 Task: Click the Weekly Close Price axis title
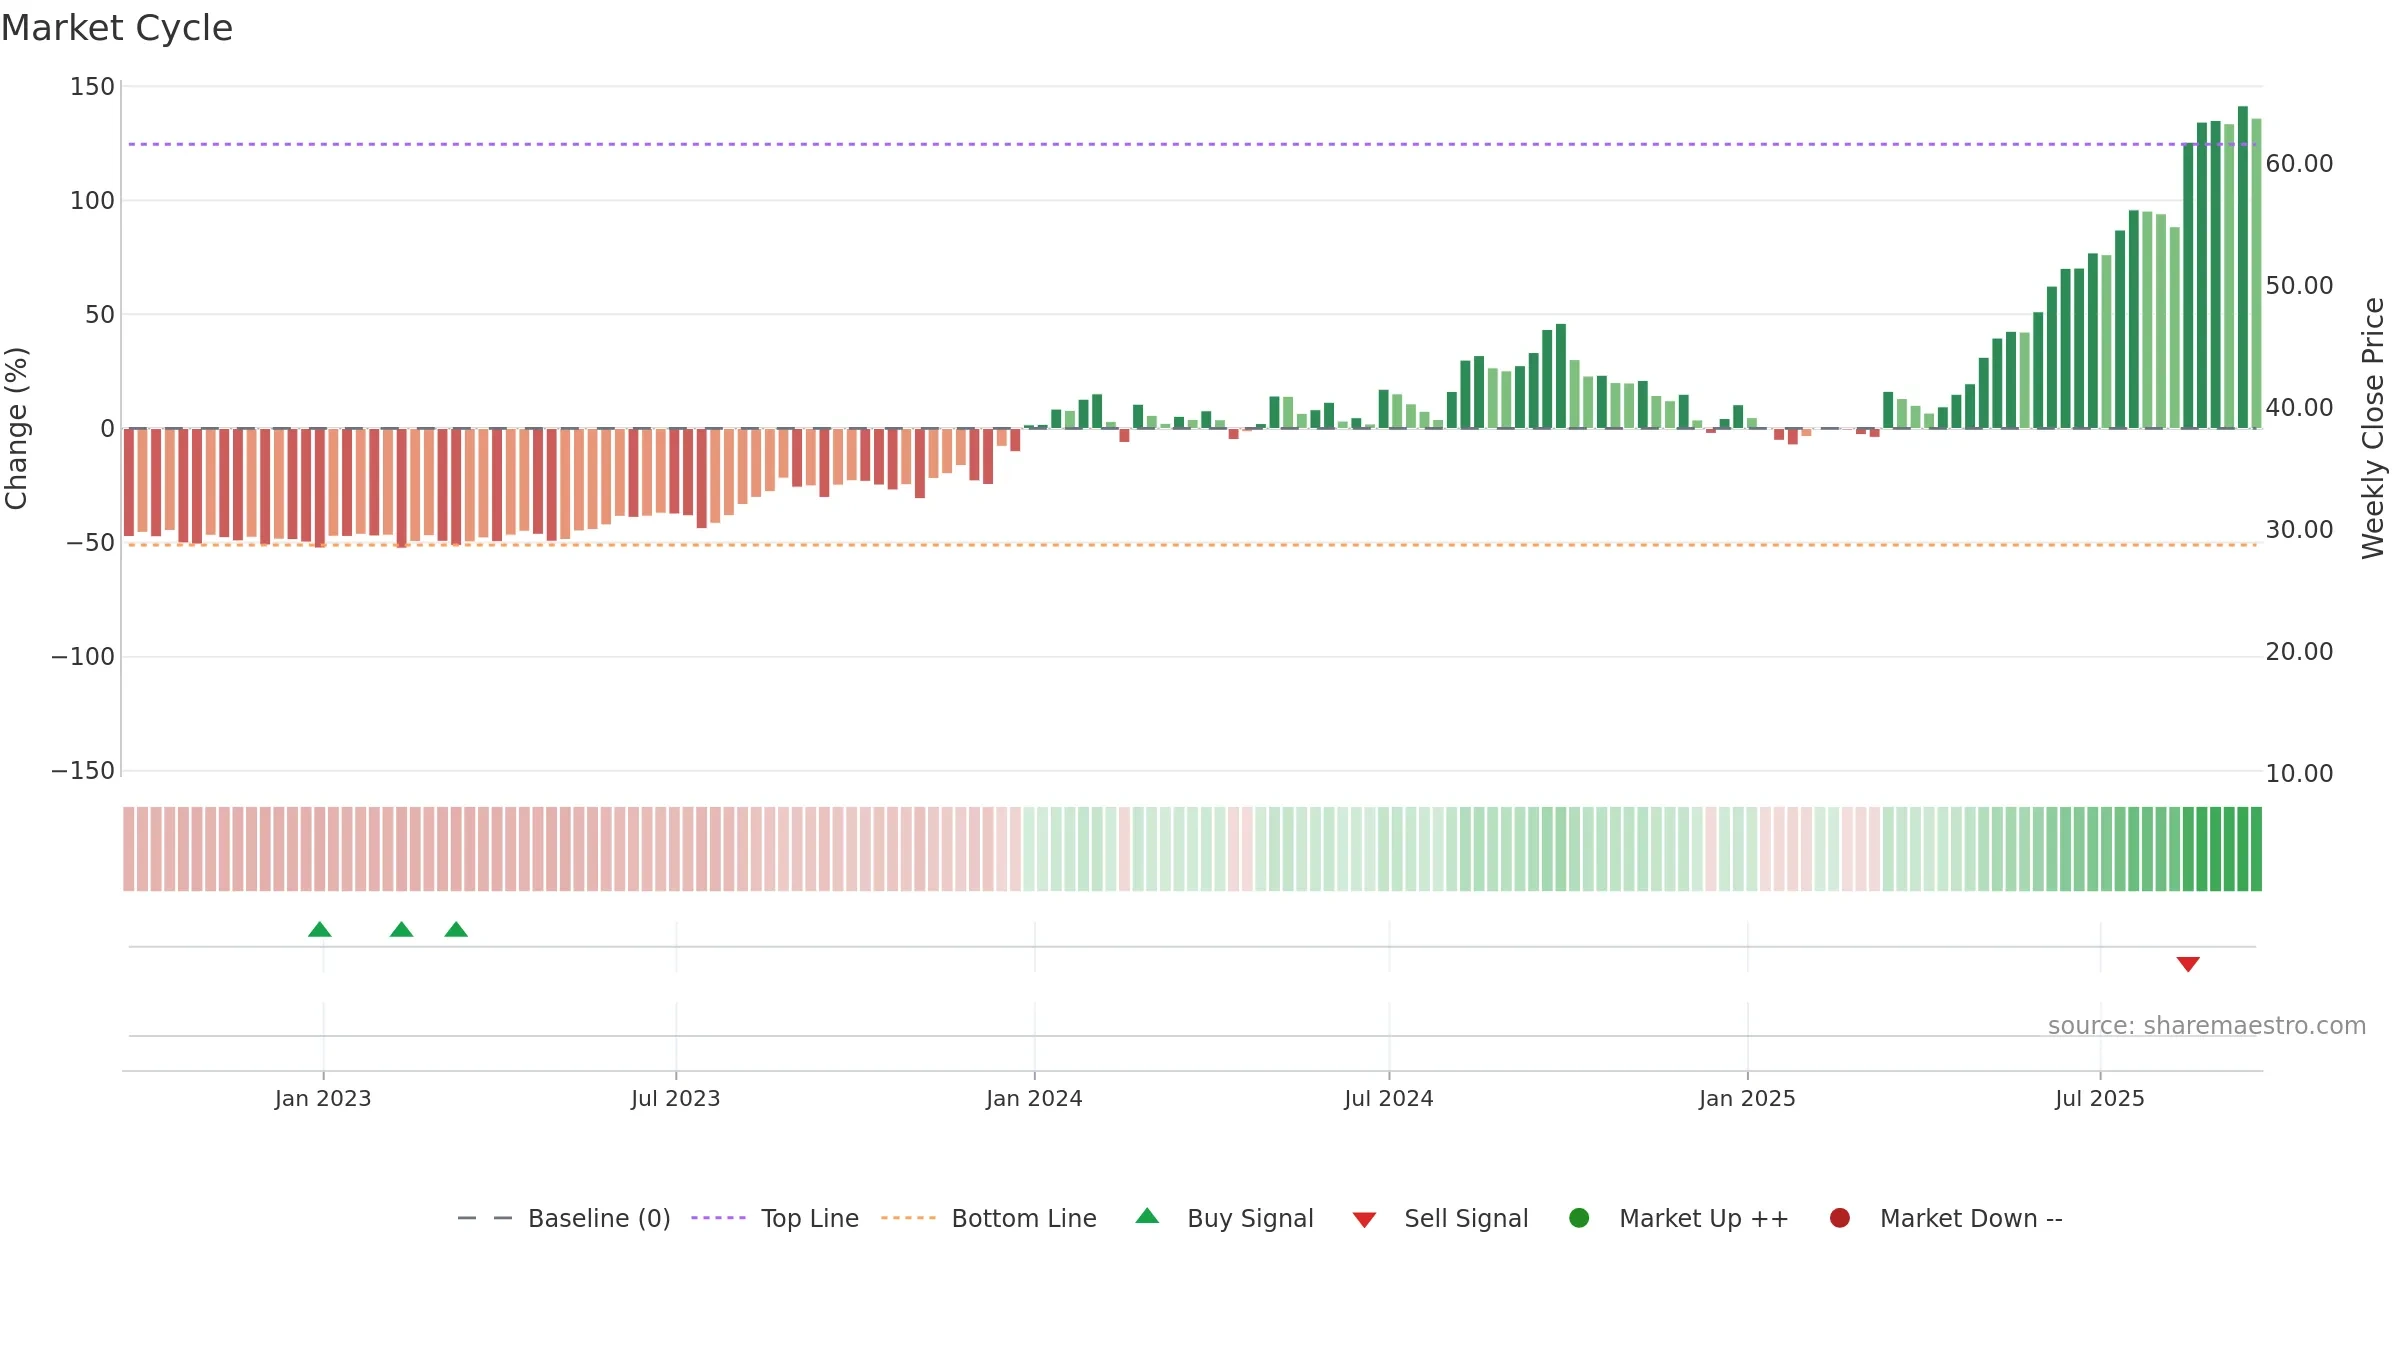click(2373, 428)
